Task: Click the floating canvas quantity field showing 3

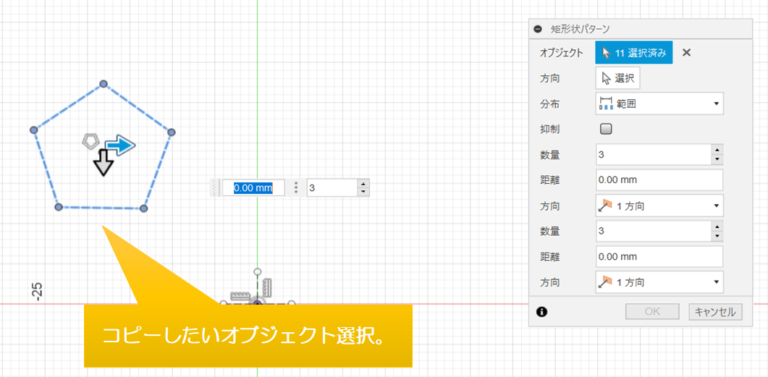Action: click(x=333, y=188)
